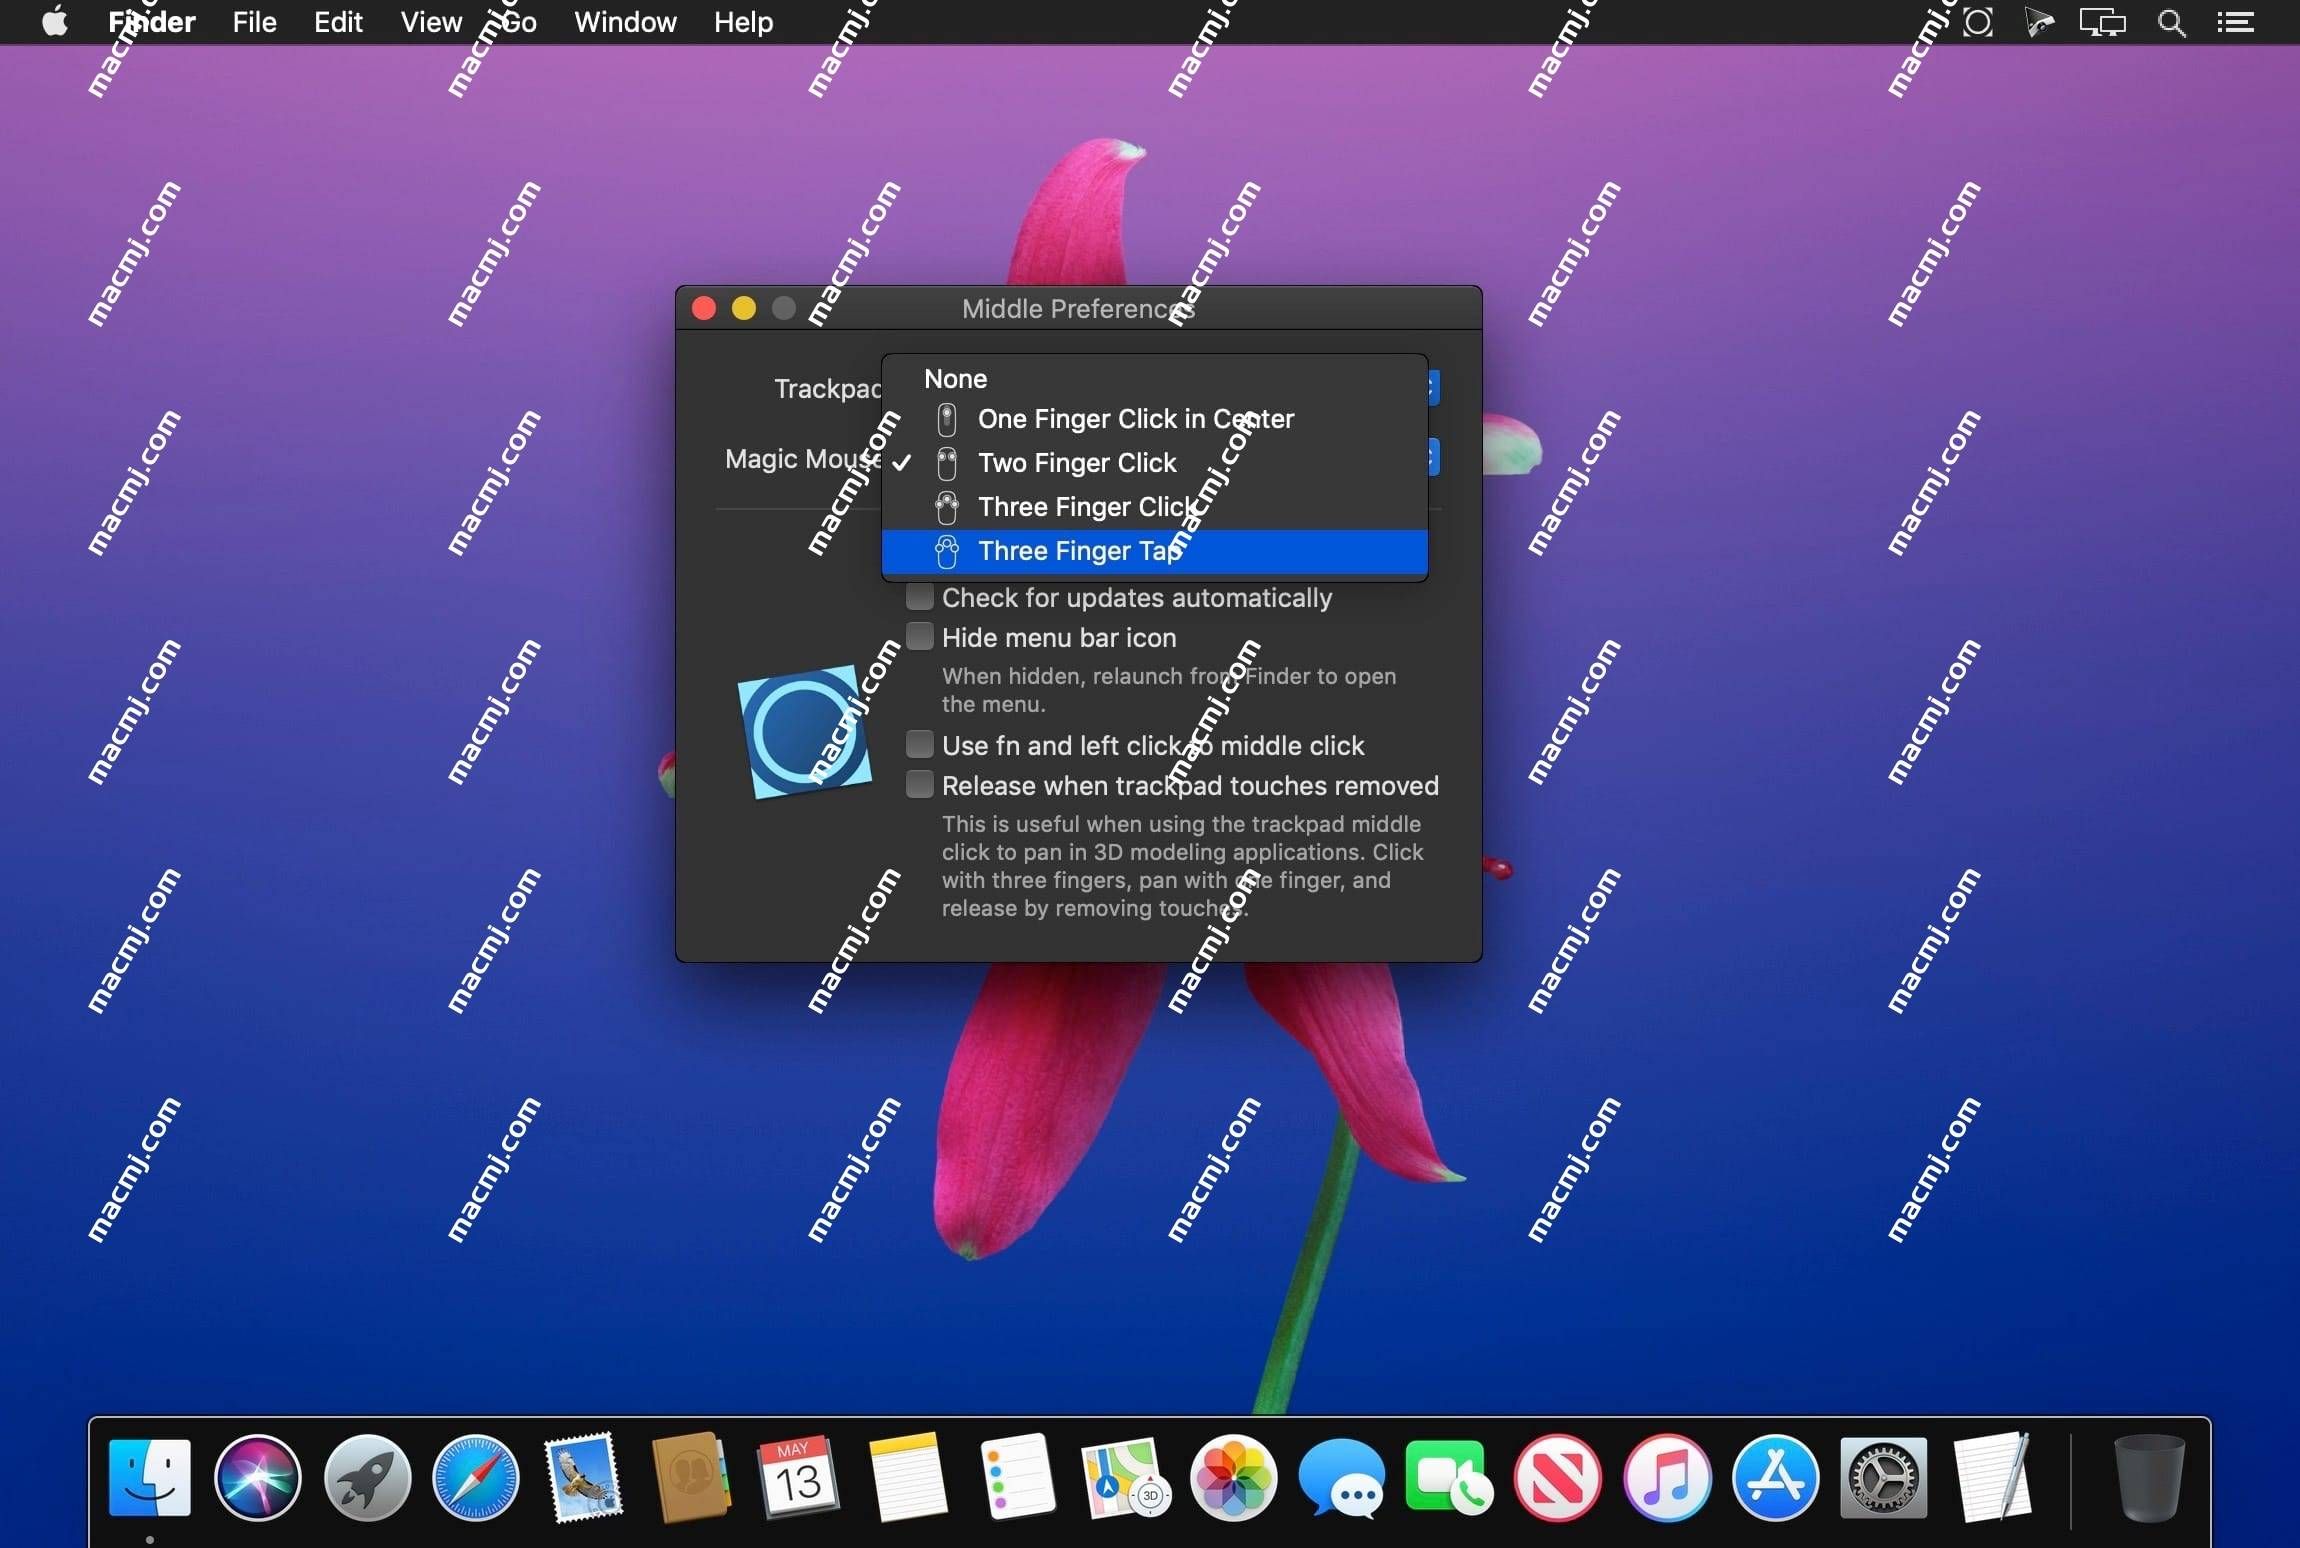The image size is (2300, 1548).
Task: Close the Middle Preferences window
Action: 704,308
